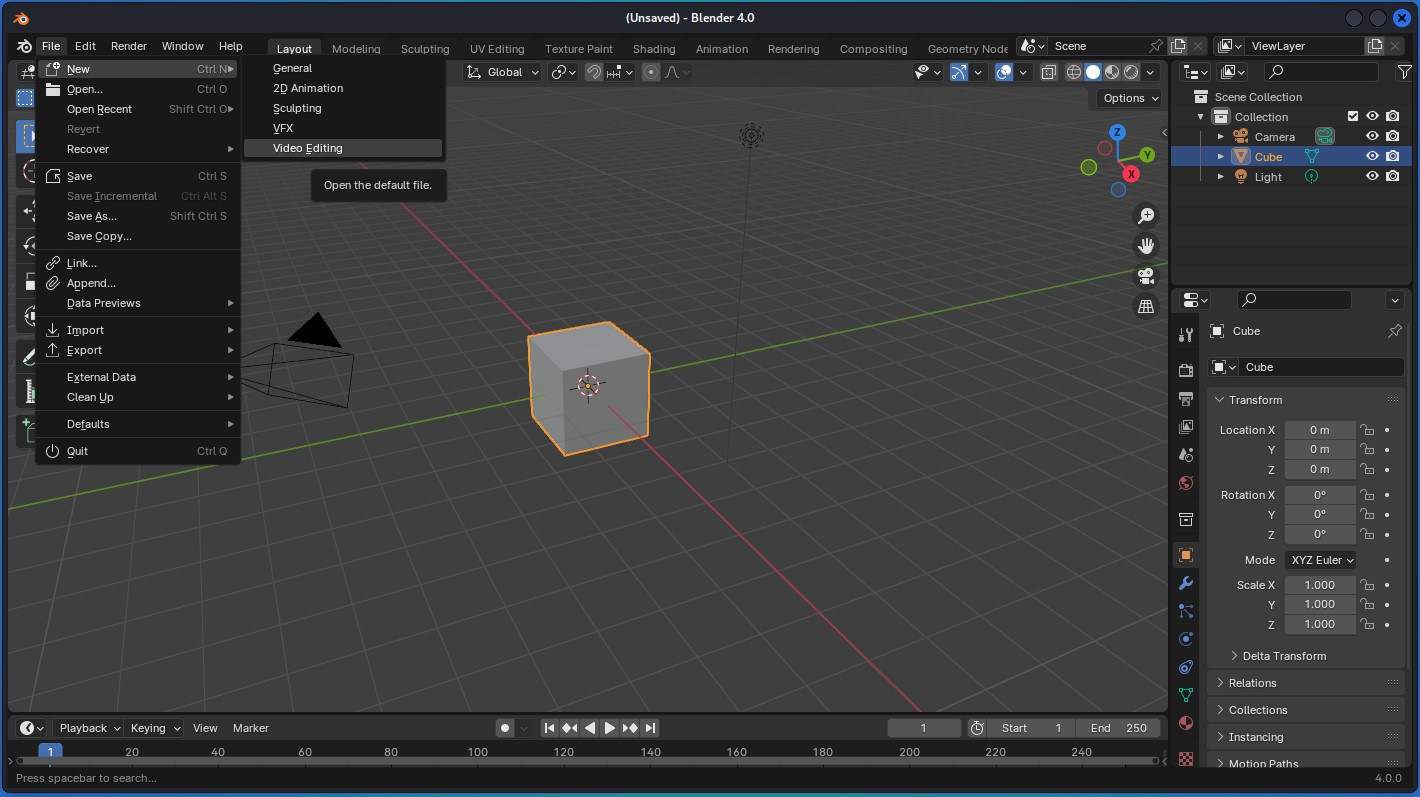This screenshot has height=797, width=1420.
Task: Click the new scene copy icon
Action: (1178, 46)
